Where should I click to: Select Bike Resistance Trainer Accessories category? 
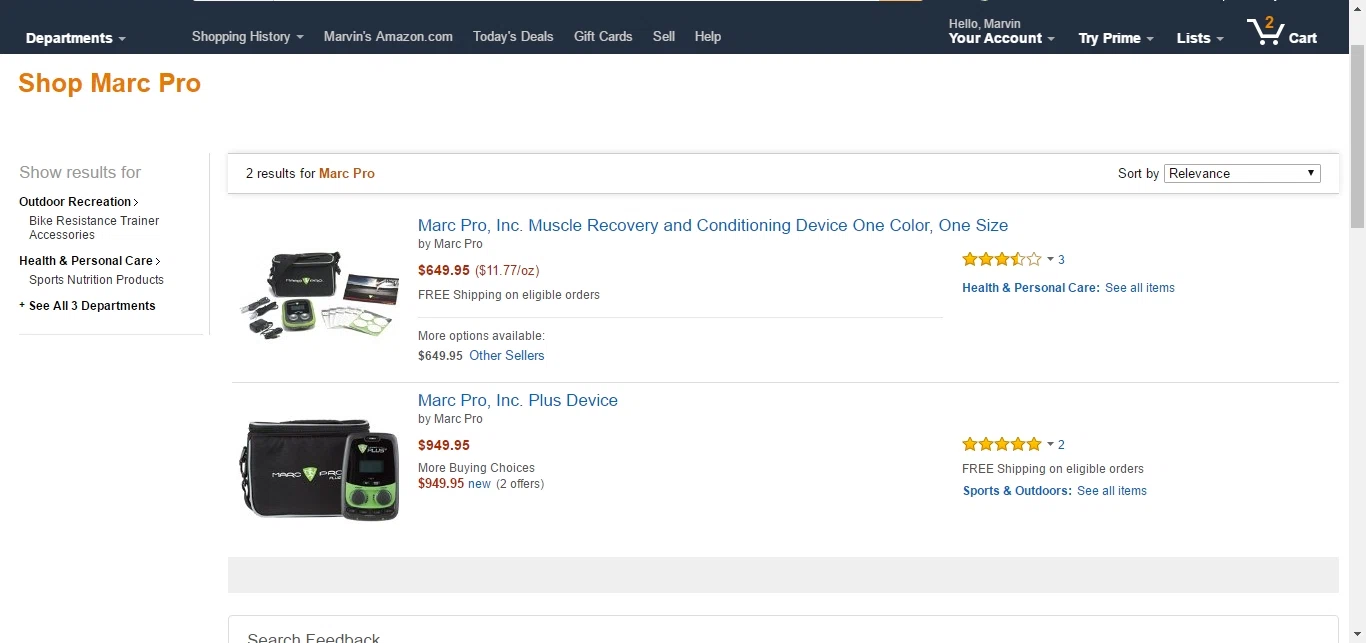[94, 228]
